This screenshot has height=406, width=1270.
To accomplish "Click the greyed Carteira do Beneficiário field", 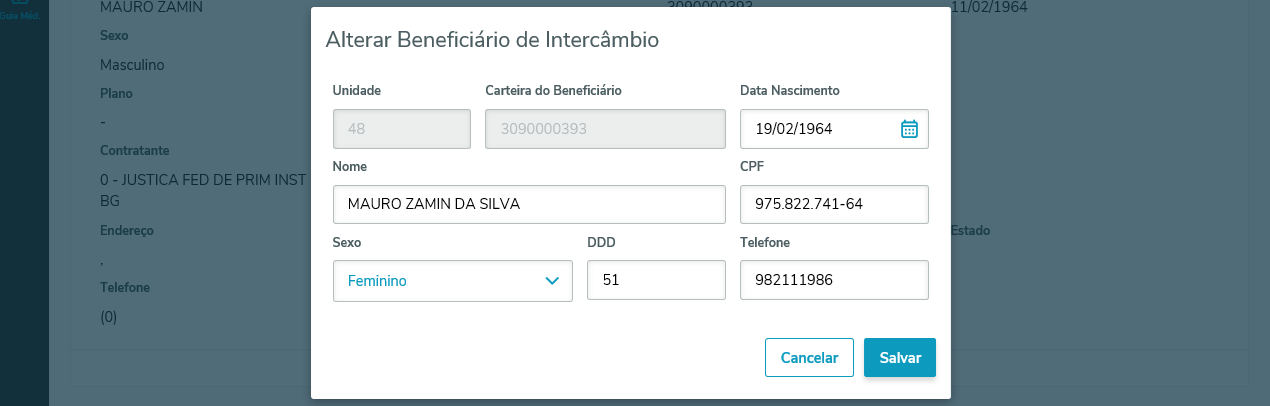I will click(x=604, y=128).
